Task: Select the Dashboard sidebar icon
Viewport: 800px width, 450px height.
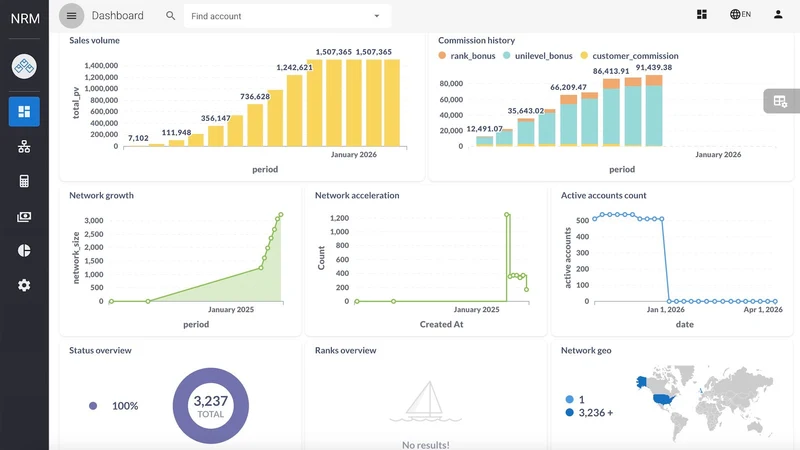Action: click(24, 111)
